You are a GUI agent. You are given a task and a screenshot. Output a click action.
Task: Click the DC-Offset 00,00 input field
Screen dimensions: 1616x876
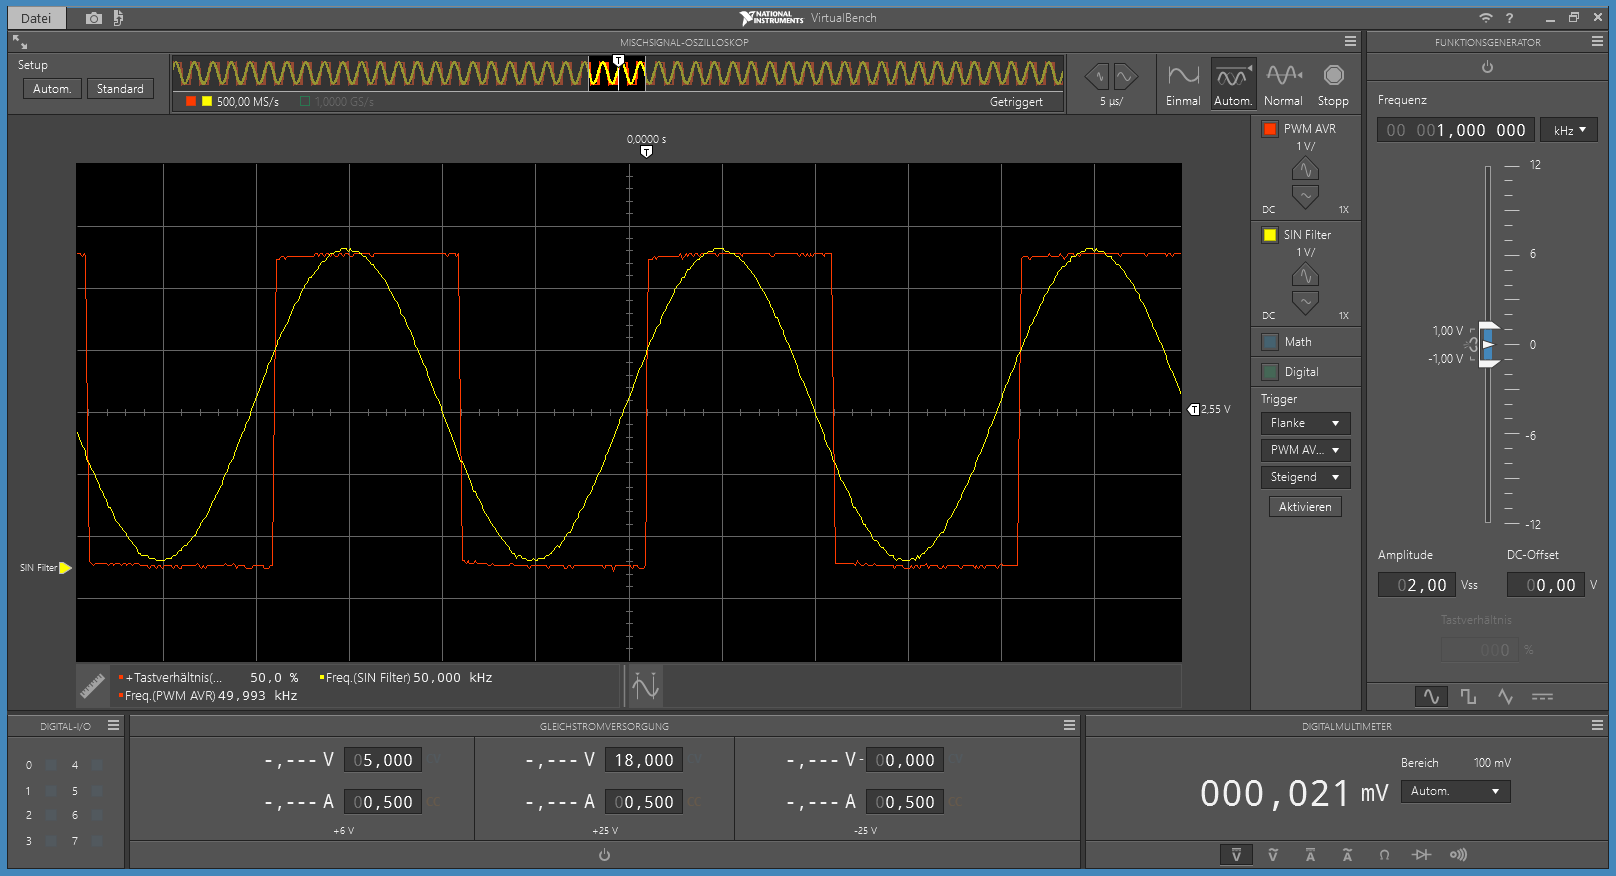point(1546,585)
